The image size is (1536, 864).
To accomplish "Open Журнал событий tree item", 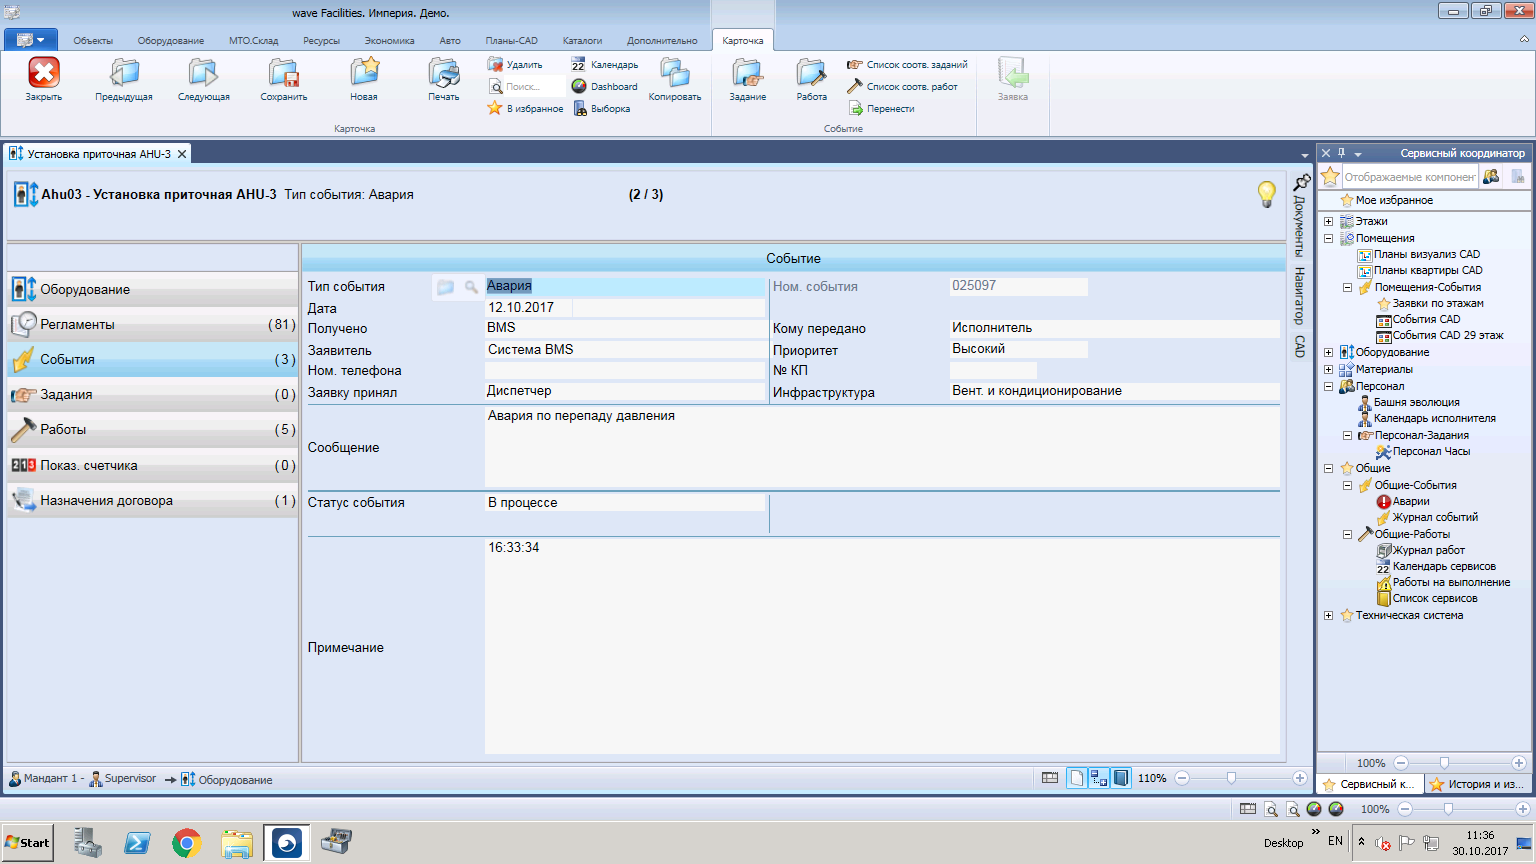I will 1427,517.
